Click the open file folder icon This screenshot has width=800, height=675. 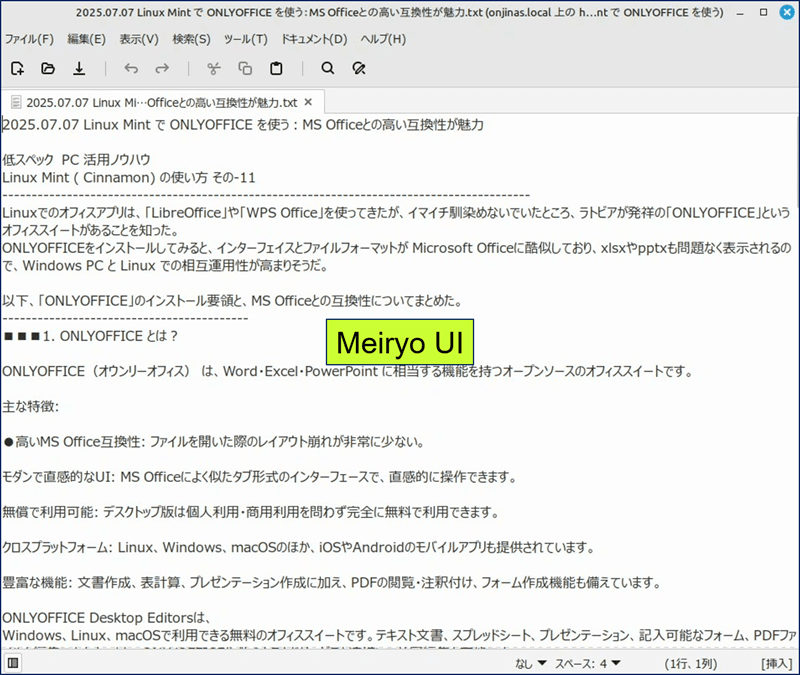click(x=48, y=68)
